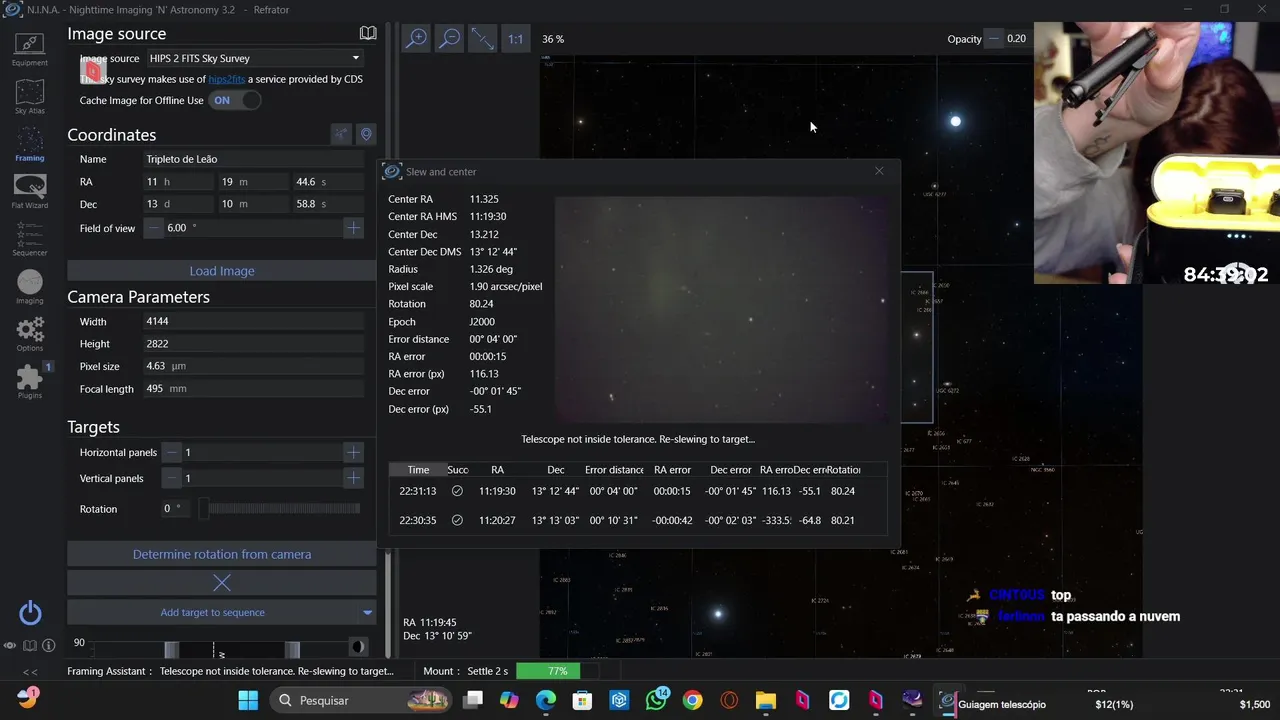Open the Image source dropdown
The height and width of the screenshot is (720, 1280).
pyautogui.click(x=254, y=58)
